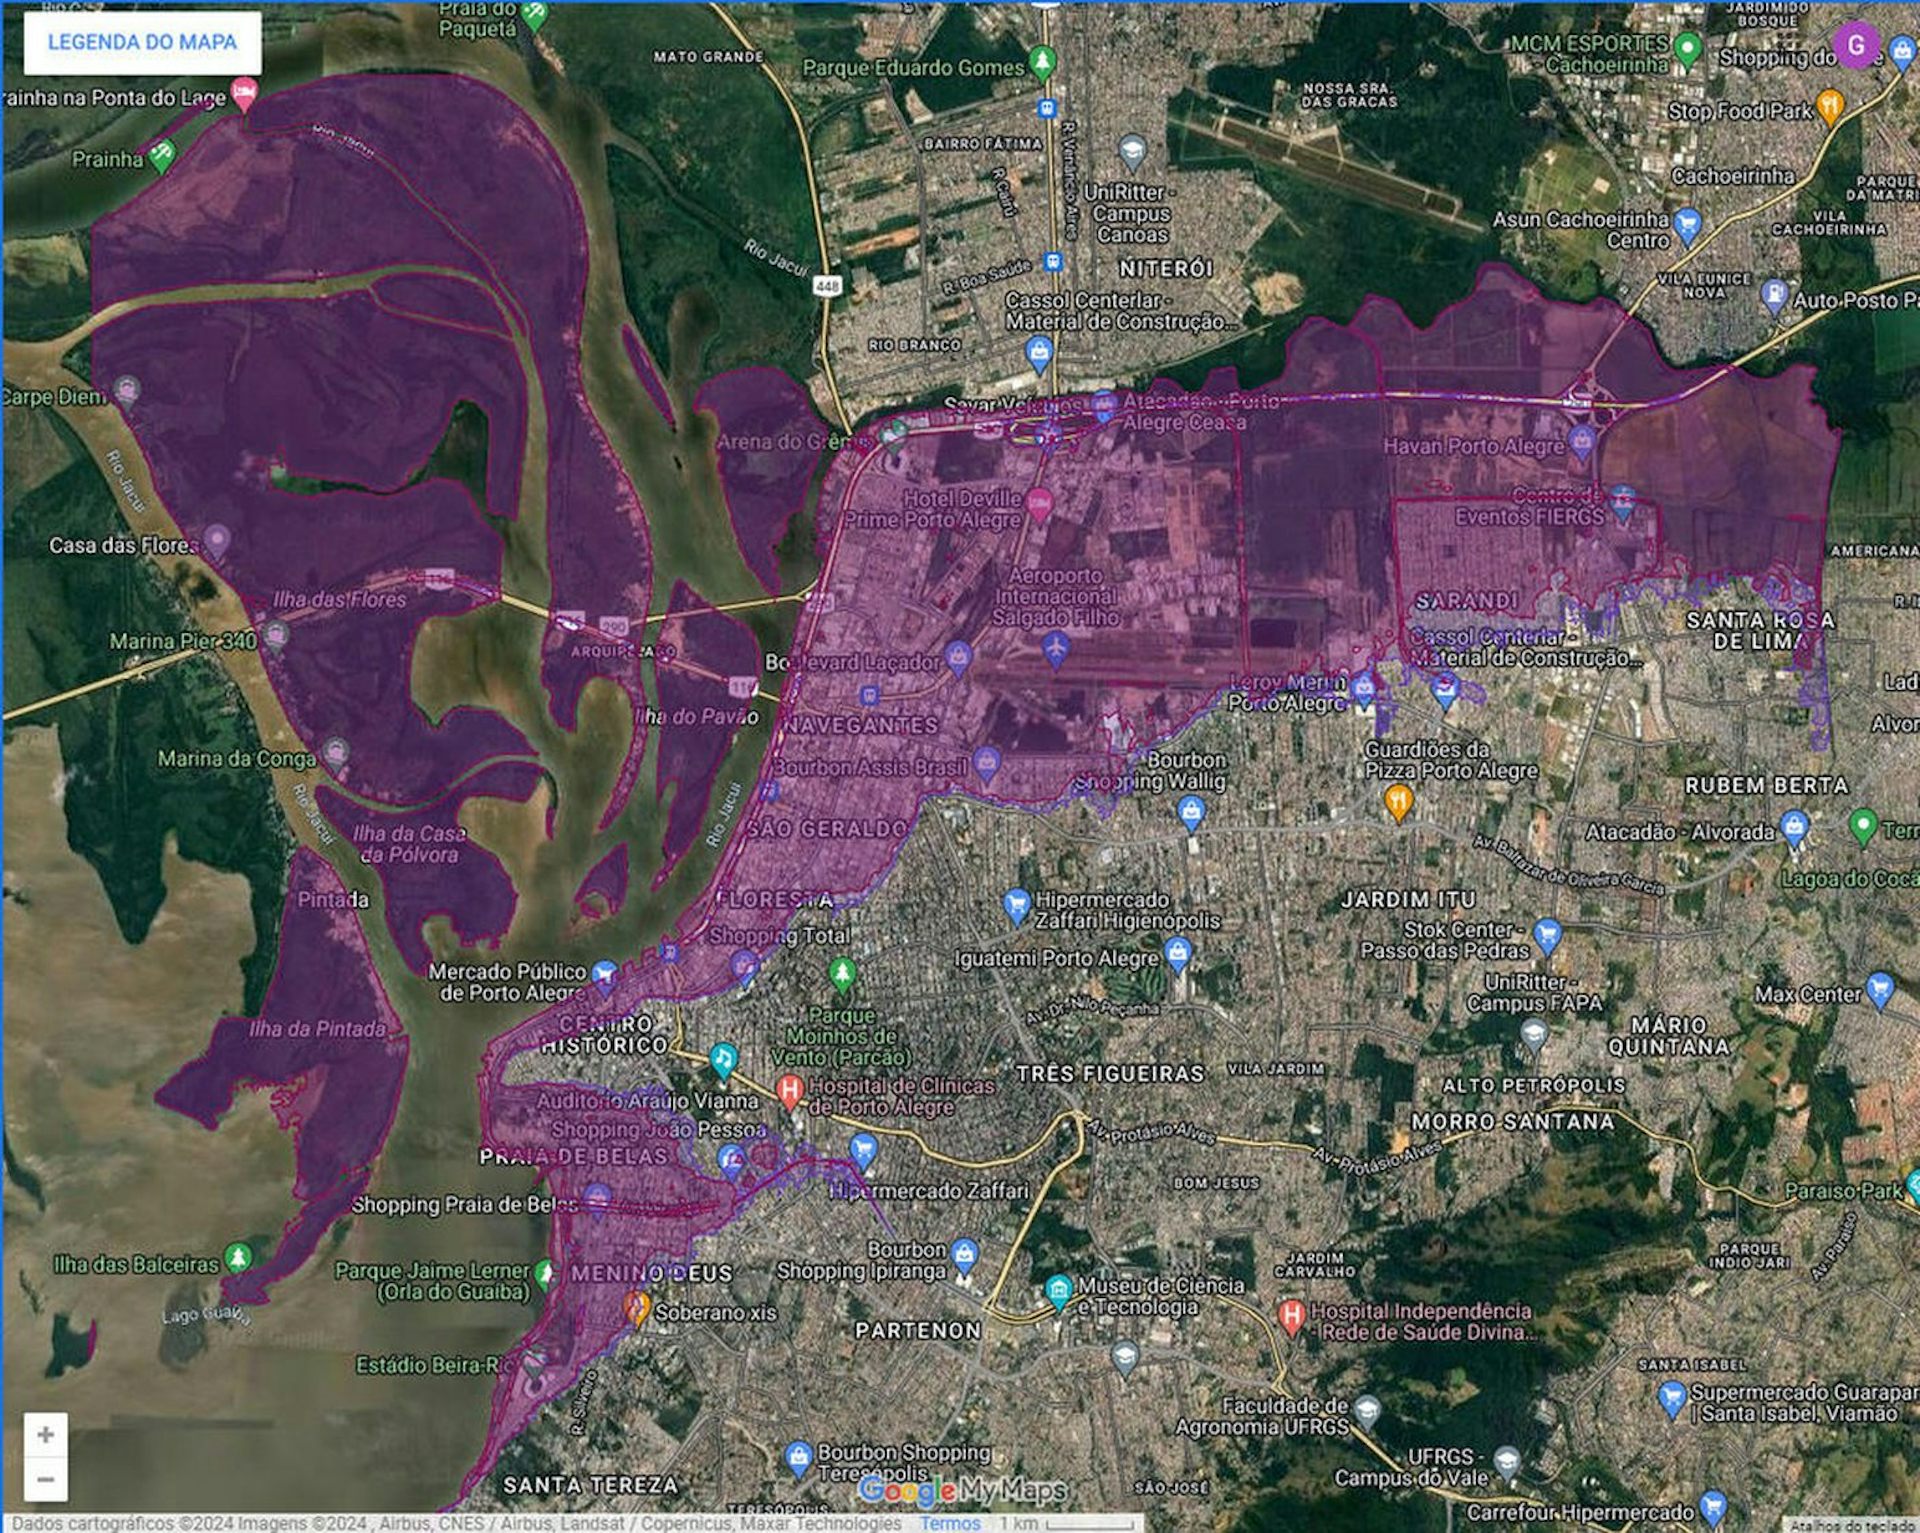Click the Marina da Conga marker

click(335, 754)
